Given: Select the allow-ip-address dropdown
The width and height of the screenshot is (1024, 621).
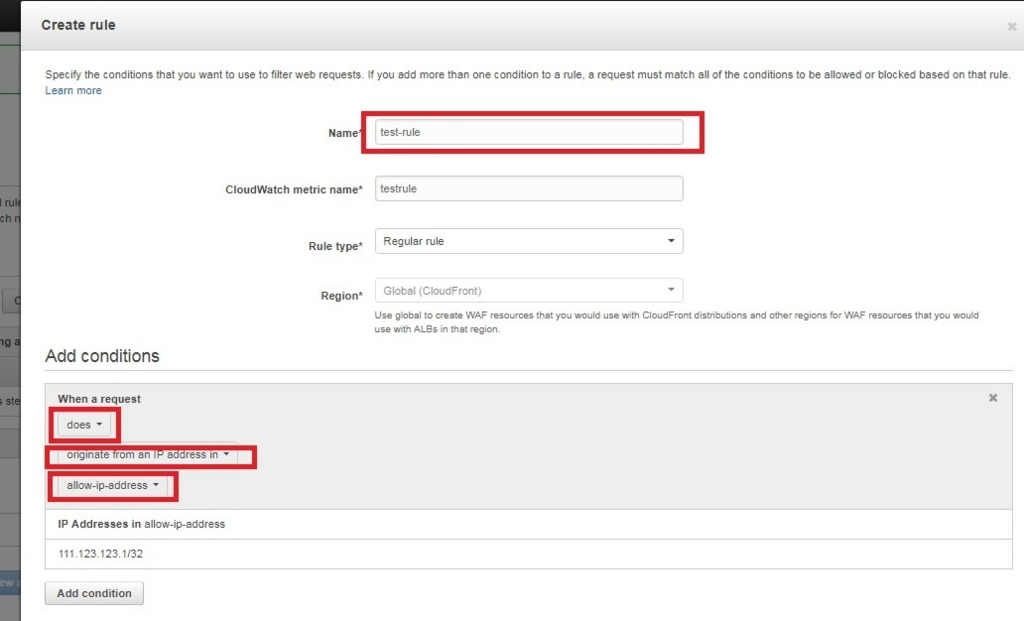Looking at the screenshot, I should coord(113,486).
